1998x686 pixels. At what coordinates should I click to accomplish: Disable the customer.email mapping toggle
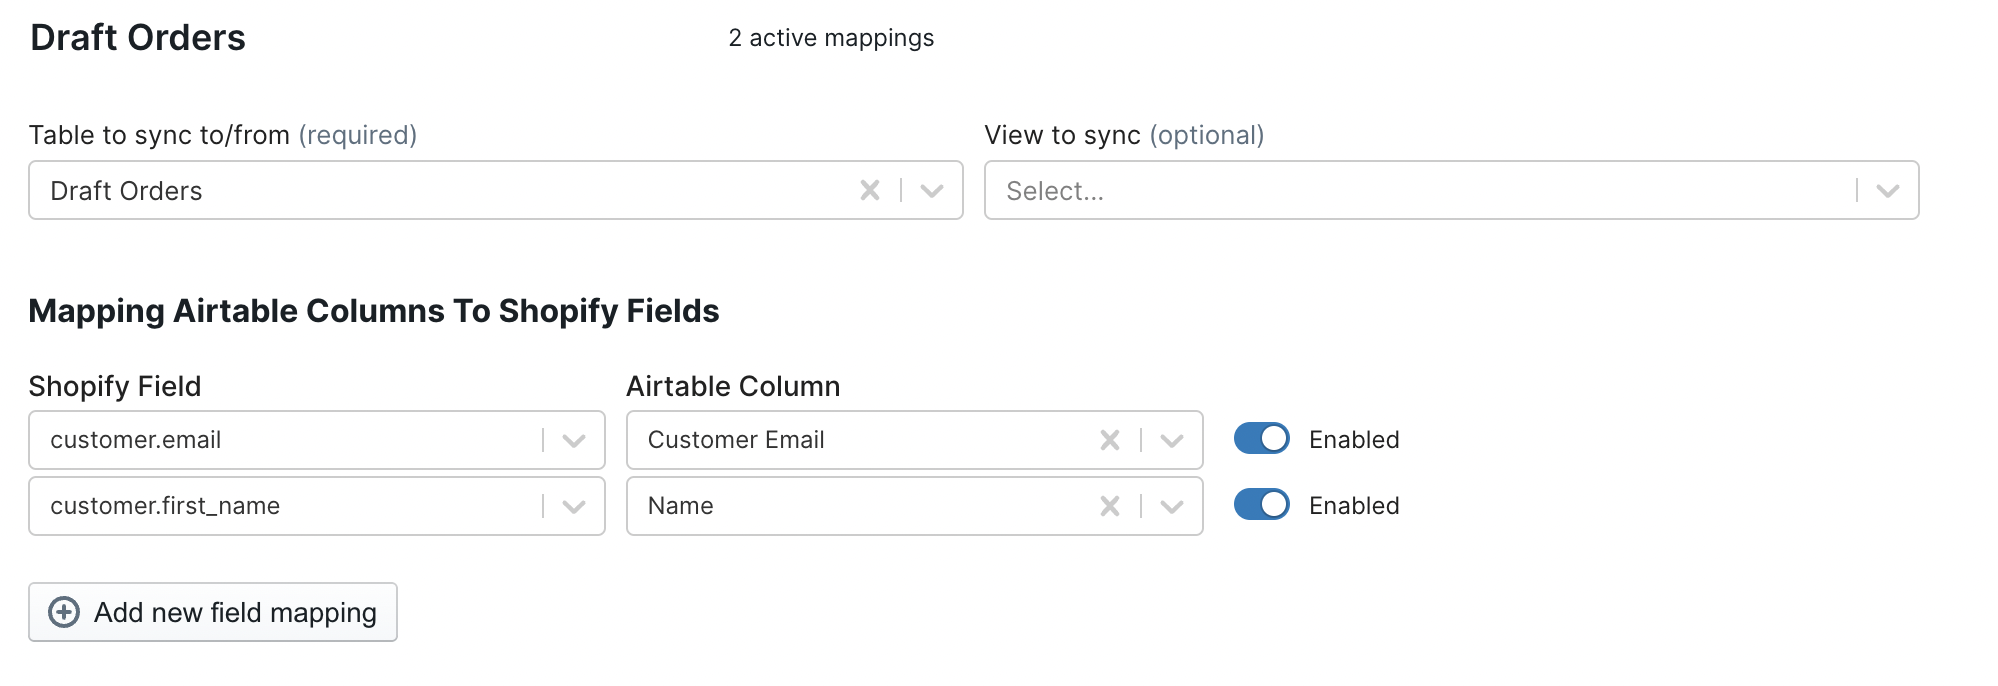(1261, 439)
